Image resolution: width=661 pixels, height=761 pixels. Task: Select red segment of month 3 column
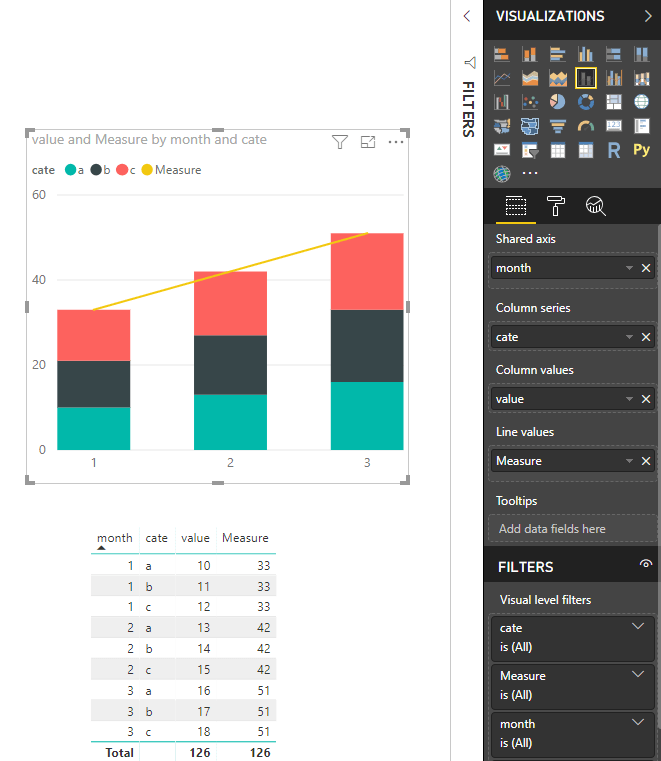[x=367, y=271]
